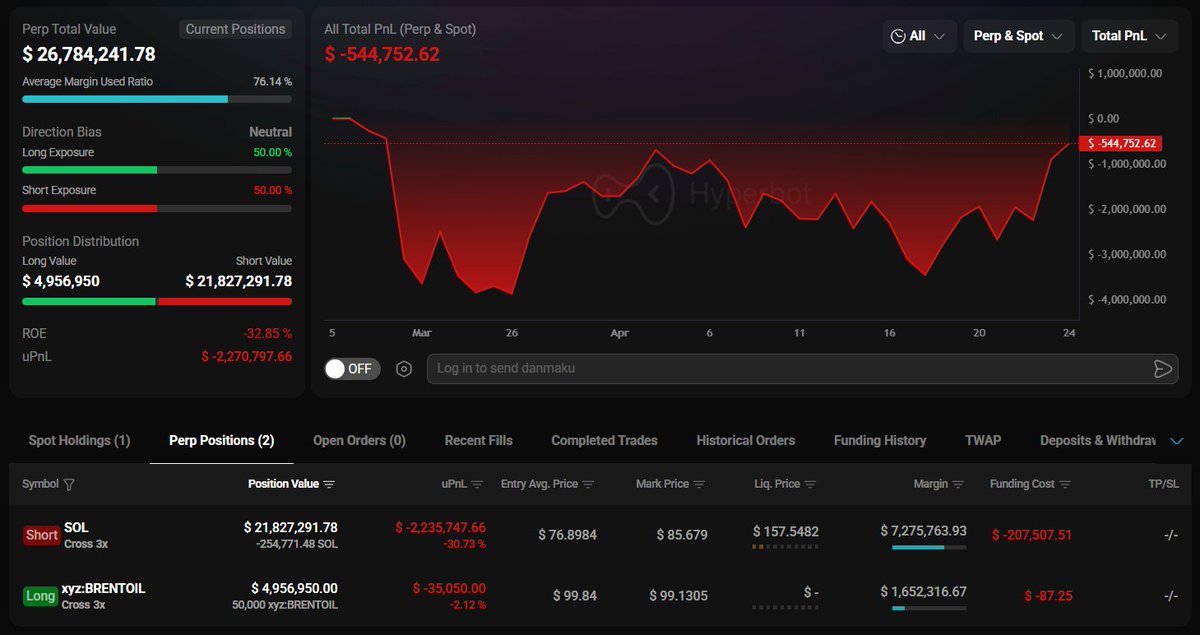Screen dimensions: 1200x635
Task: Open the Perp & Spot dropdown
Action: (1018, 36)
